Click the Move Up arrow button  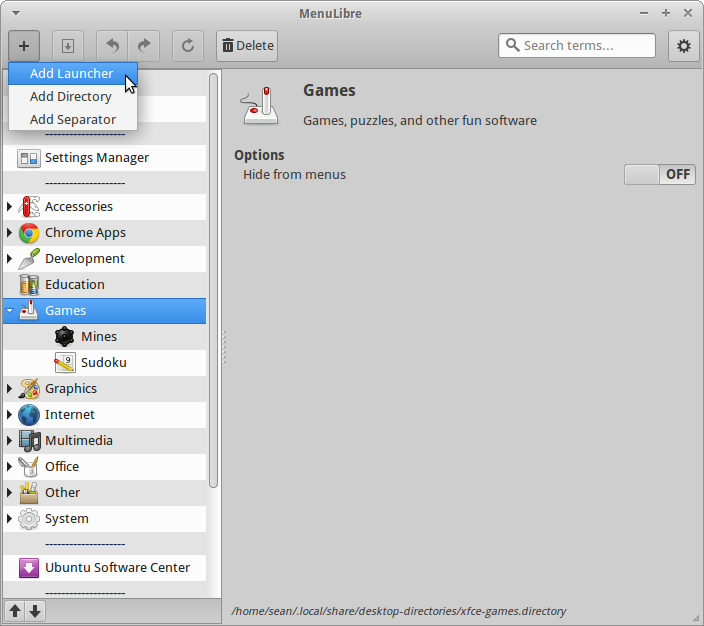(15, 611)
